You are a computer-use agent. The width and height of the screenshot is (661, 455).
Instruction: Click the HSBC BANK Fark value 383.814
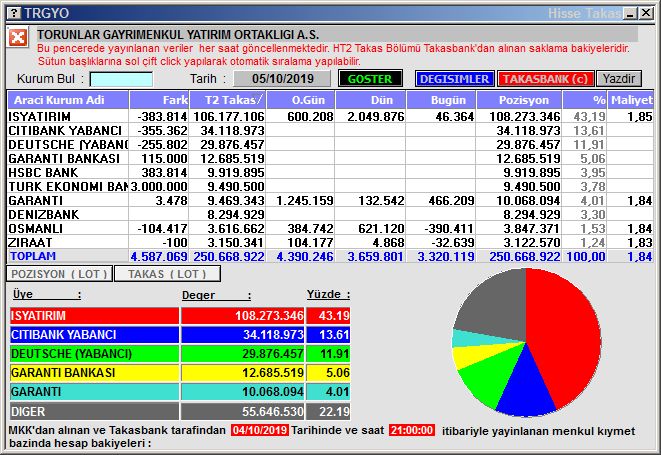point(164,172)
